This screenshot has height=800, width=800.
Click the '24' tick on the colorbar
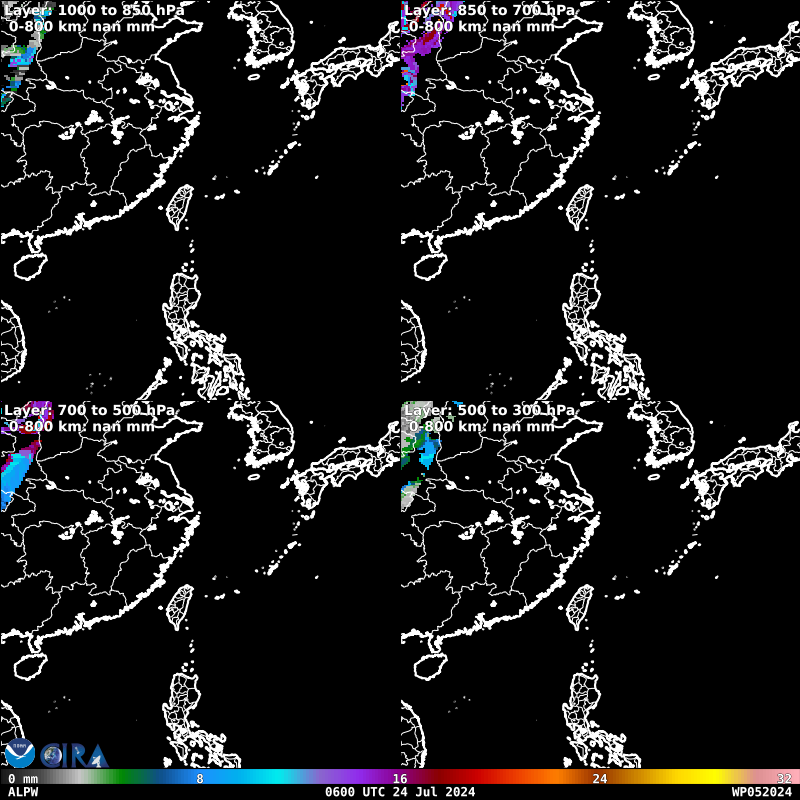tap(600, 779)
